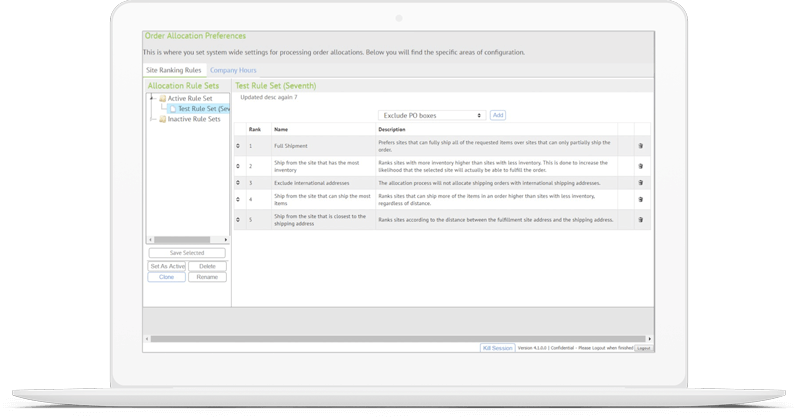This screenshot has height=417, width=800.
Task: Click the Active Rule Set folder icon
Action: point(162,98)
